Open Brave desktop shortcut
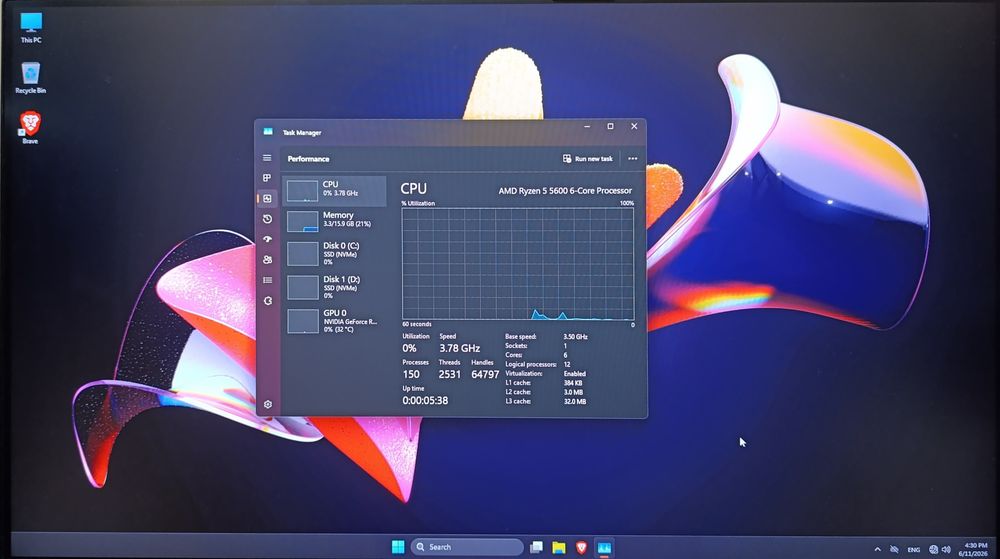 coord(30,127)
